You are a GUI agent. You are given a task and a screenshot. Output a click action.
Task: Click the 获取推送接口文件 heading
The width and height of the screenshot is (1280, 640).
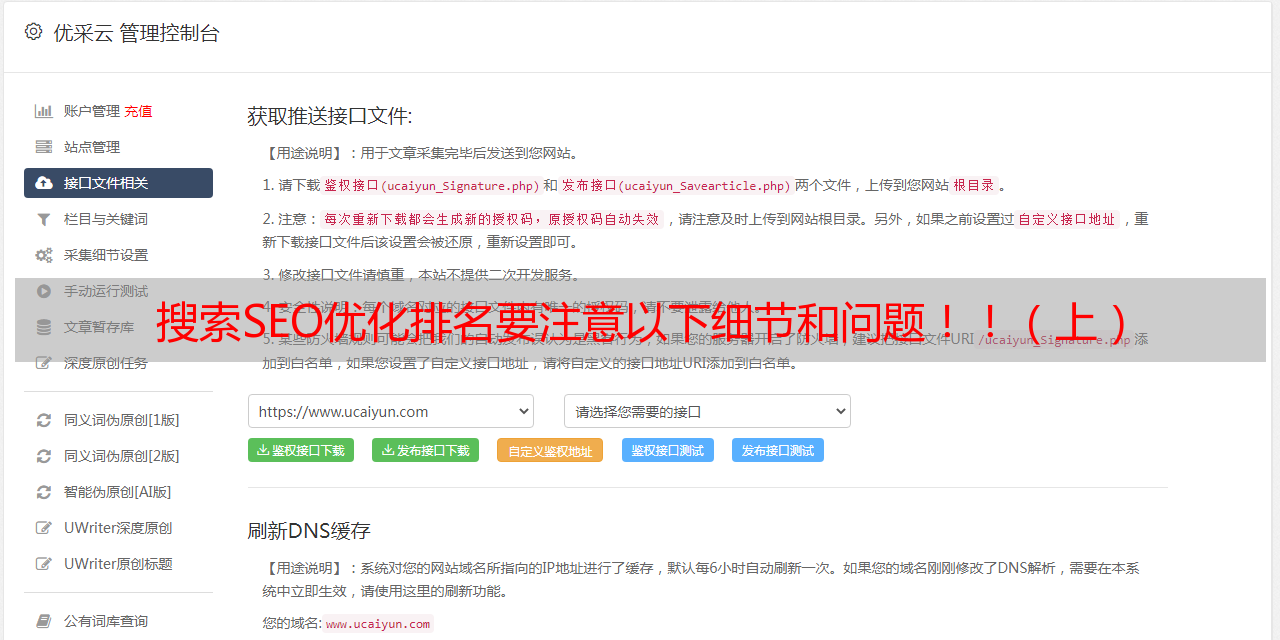coord(330,116)
